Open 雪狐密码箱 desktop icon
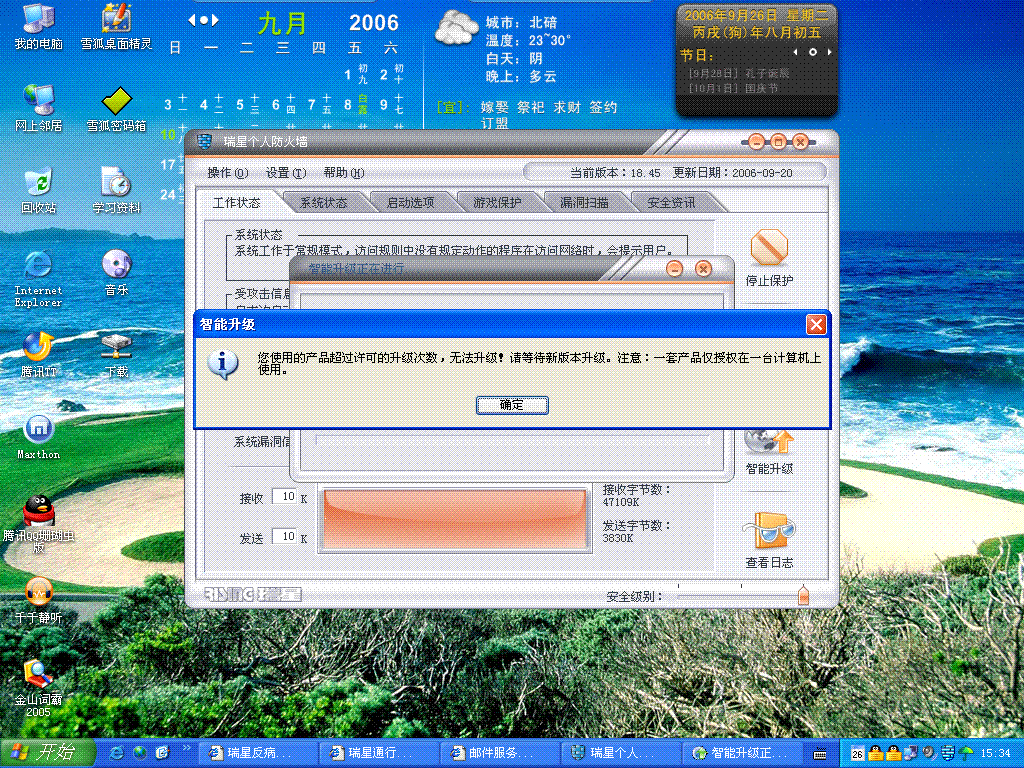This screenshot has height=768, width=1024. tap(116, 108)
